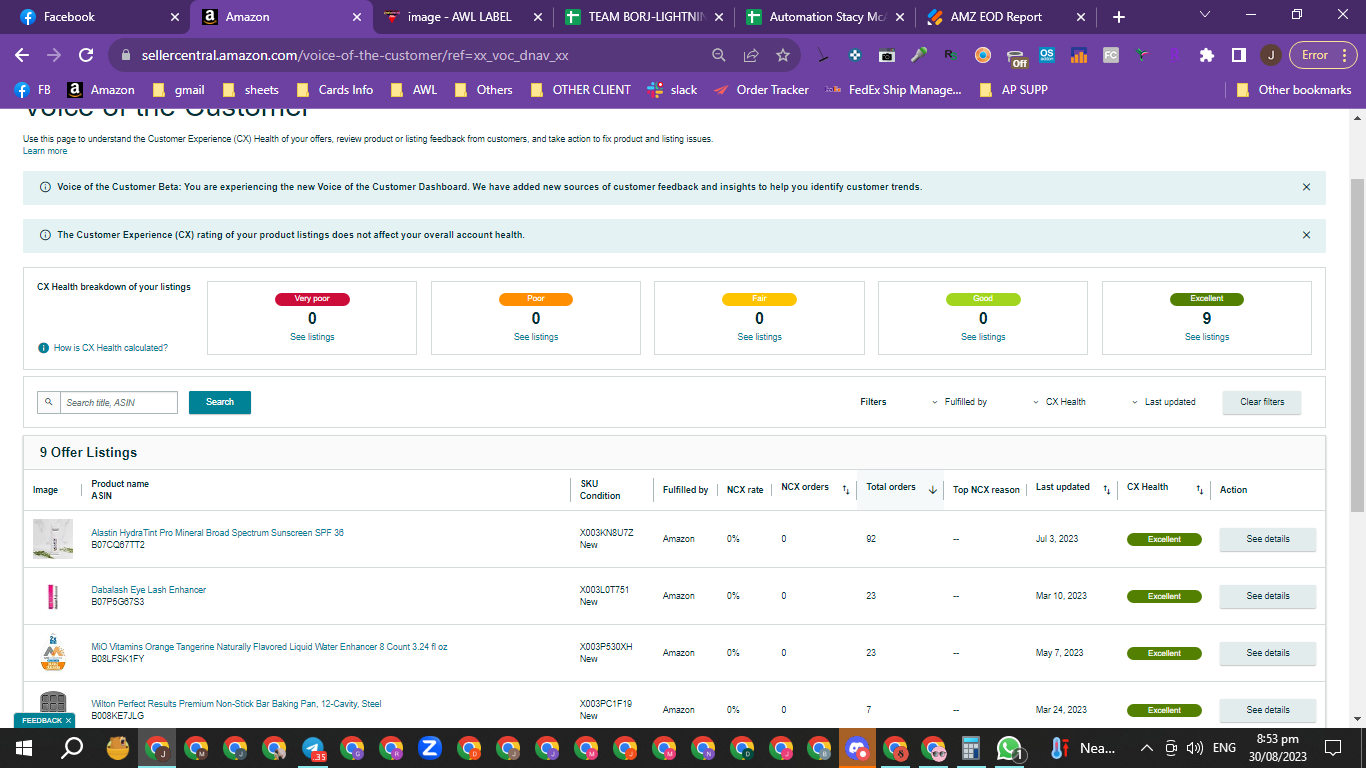Sort by CX Health column arrows
Viewport: 1366px width, 768px height.
pos(1199,489)
